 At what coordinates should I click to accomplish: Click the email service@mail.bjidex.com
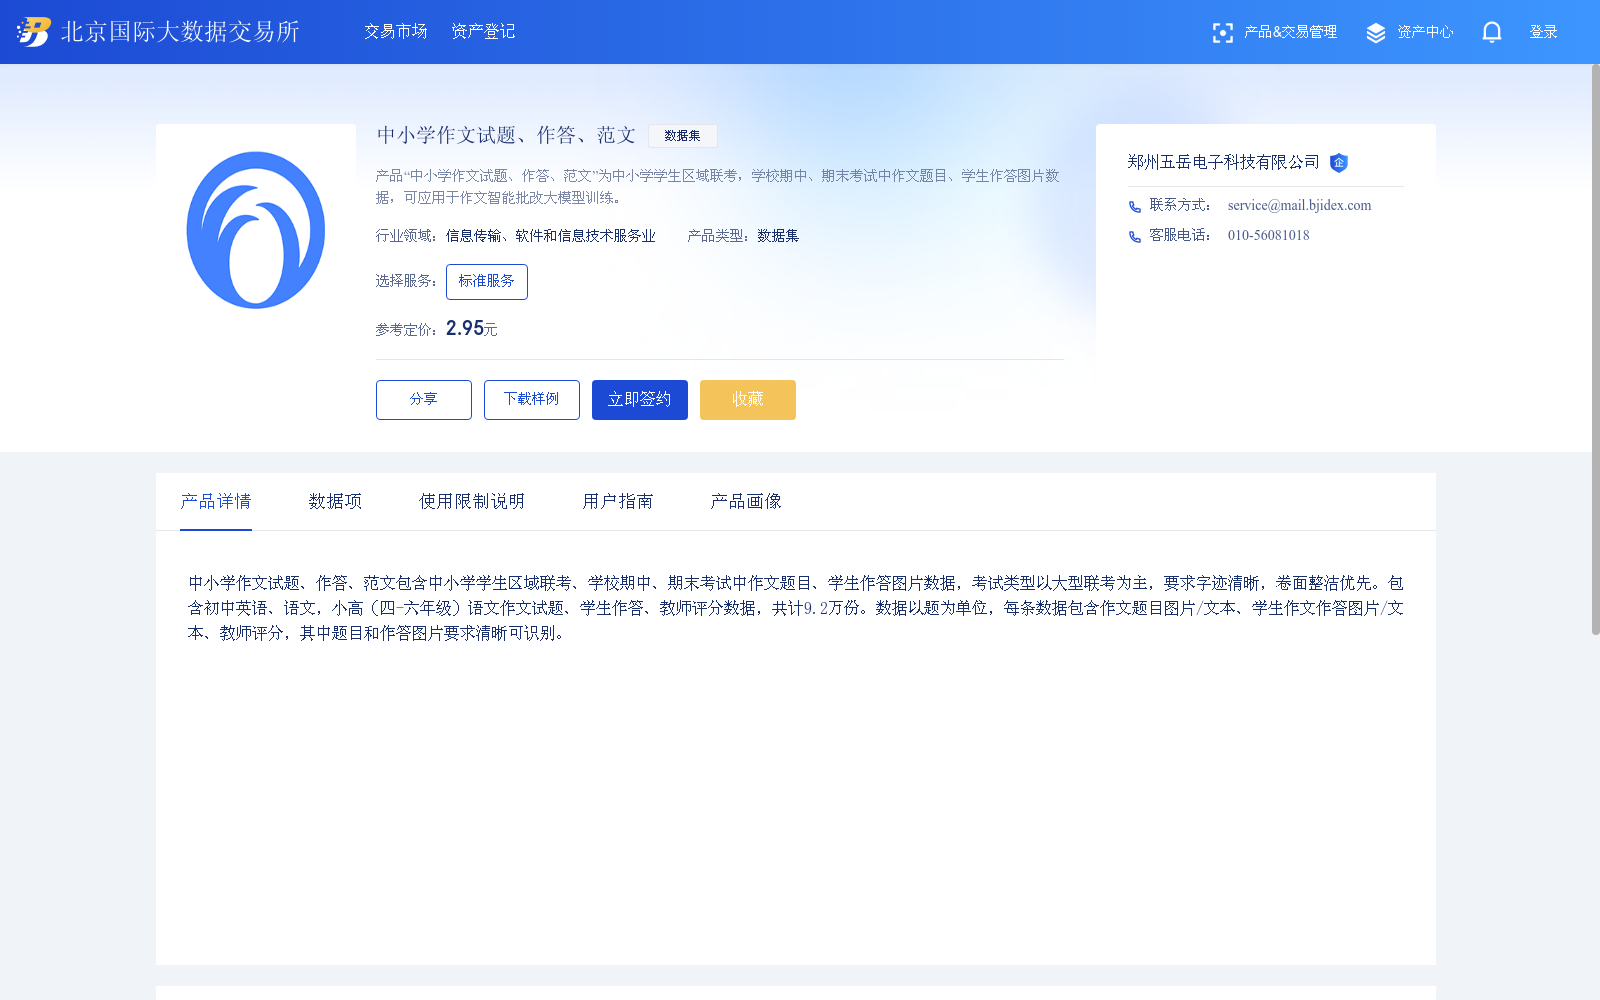tap(1299, 205)
